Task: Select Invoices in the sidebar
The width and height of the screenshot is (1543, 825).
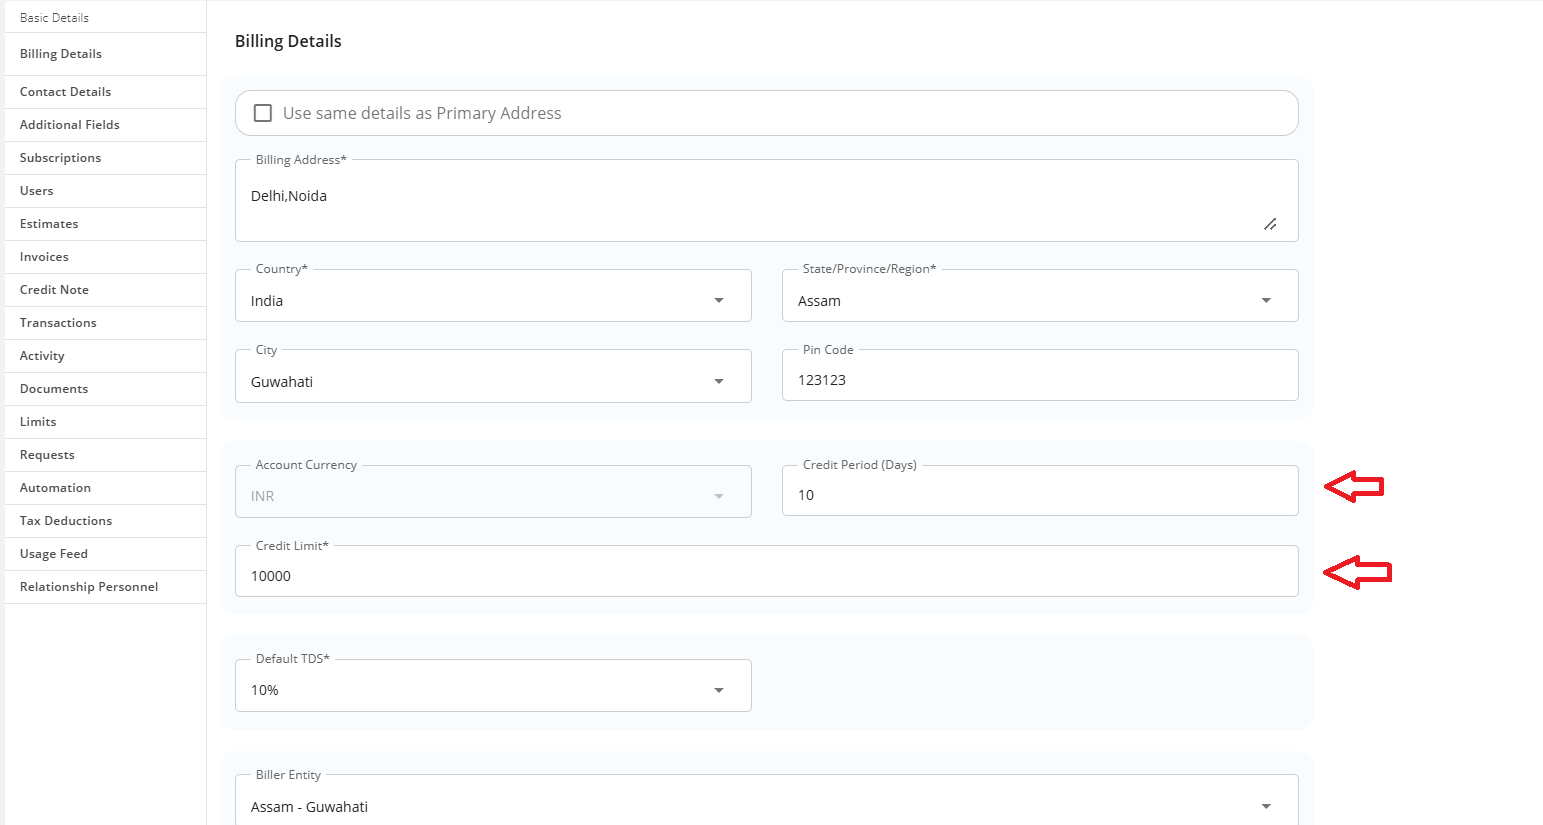Action: coord(43,256)
